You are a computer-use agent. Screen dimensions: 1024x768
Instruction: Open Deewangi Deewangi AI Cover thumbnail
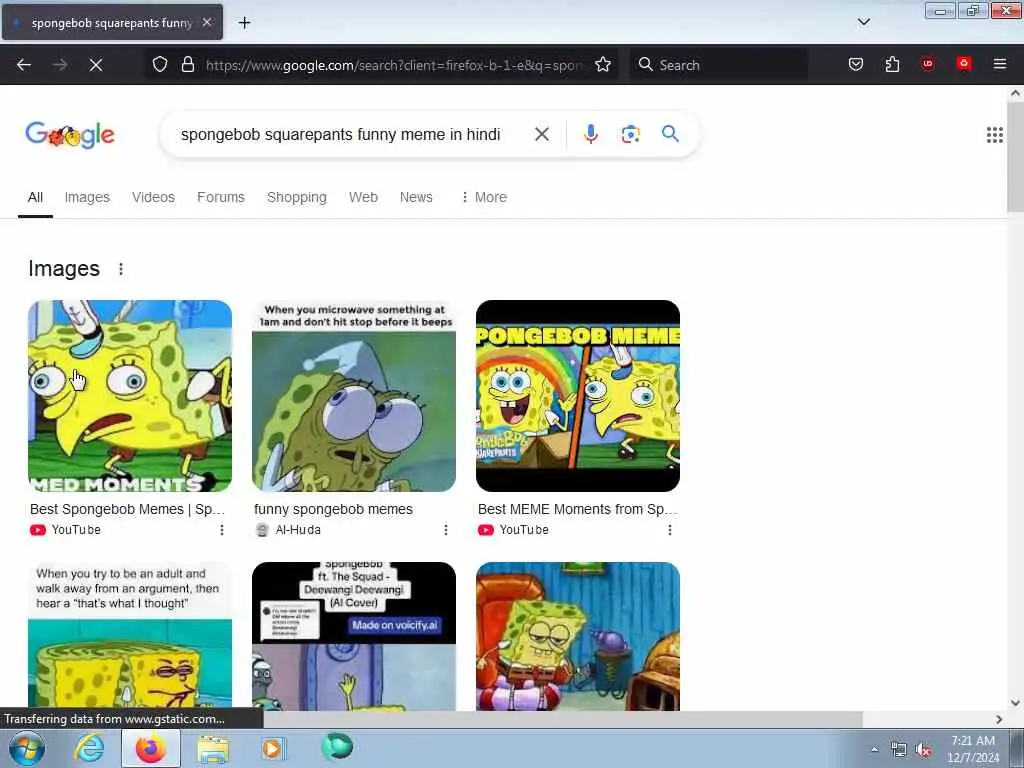[x=354, y=636]
